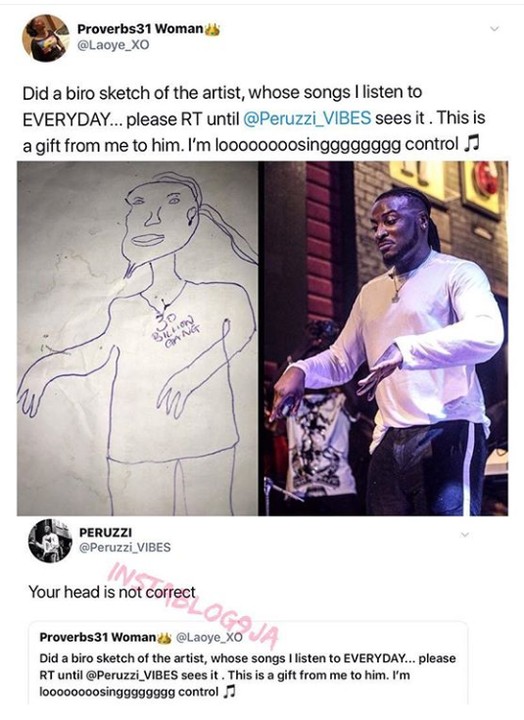Open Proverbs31 Woman's profile avatar

pyautogui.click(x=45, y=38)
